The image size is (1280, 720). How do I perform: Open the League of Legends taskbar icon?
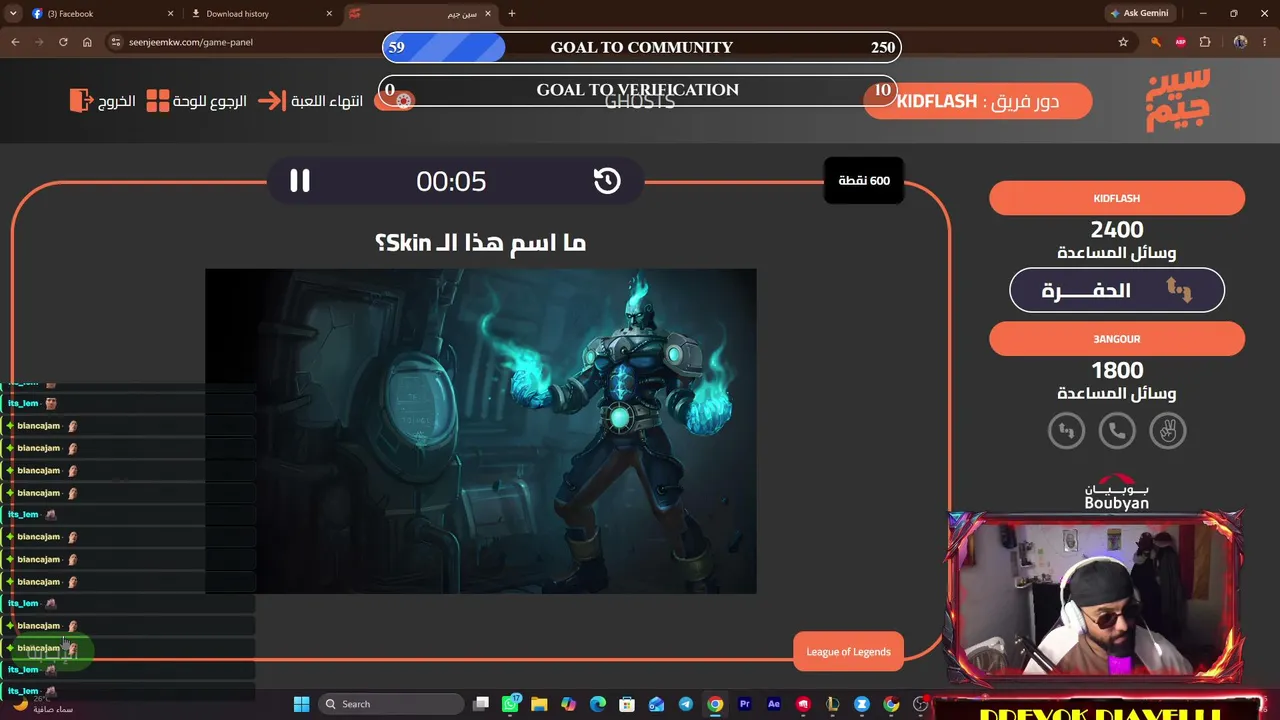(832, 704)
